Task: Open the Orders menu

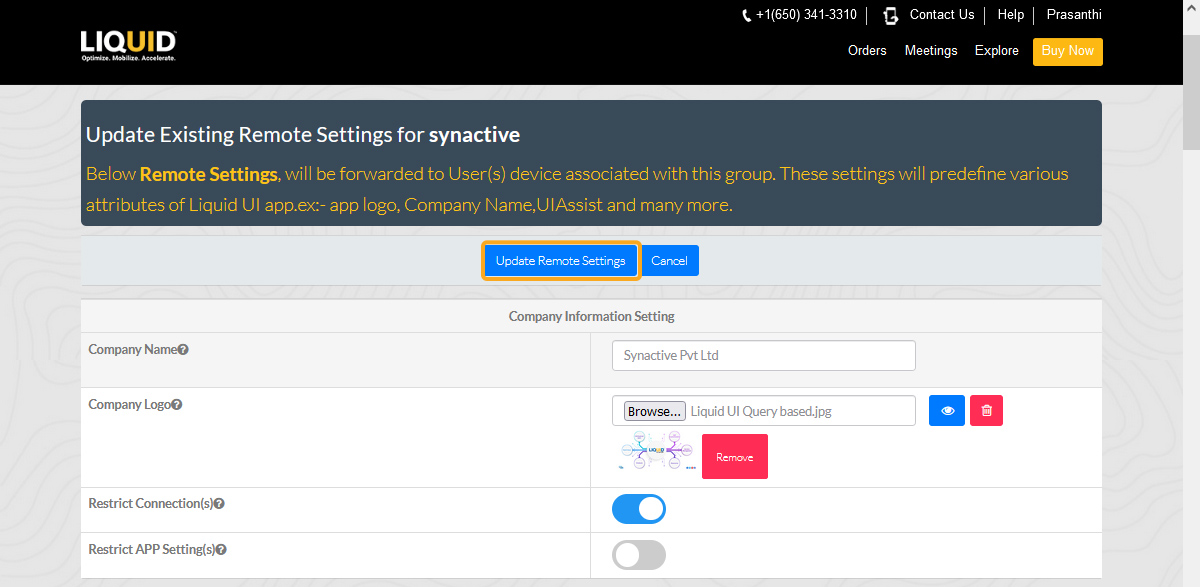Action: point(867,51)
